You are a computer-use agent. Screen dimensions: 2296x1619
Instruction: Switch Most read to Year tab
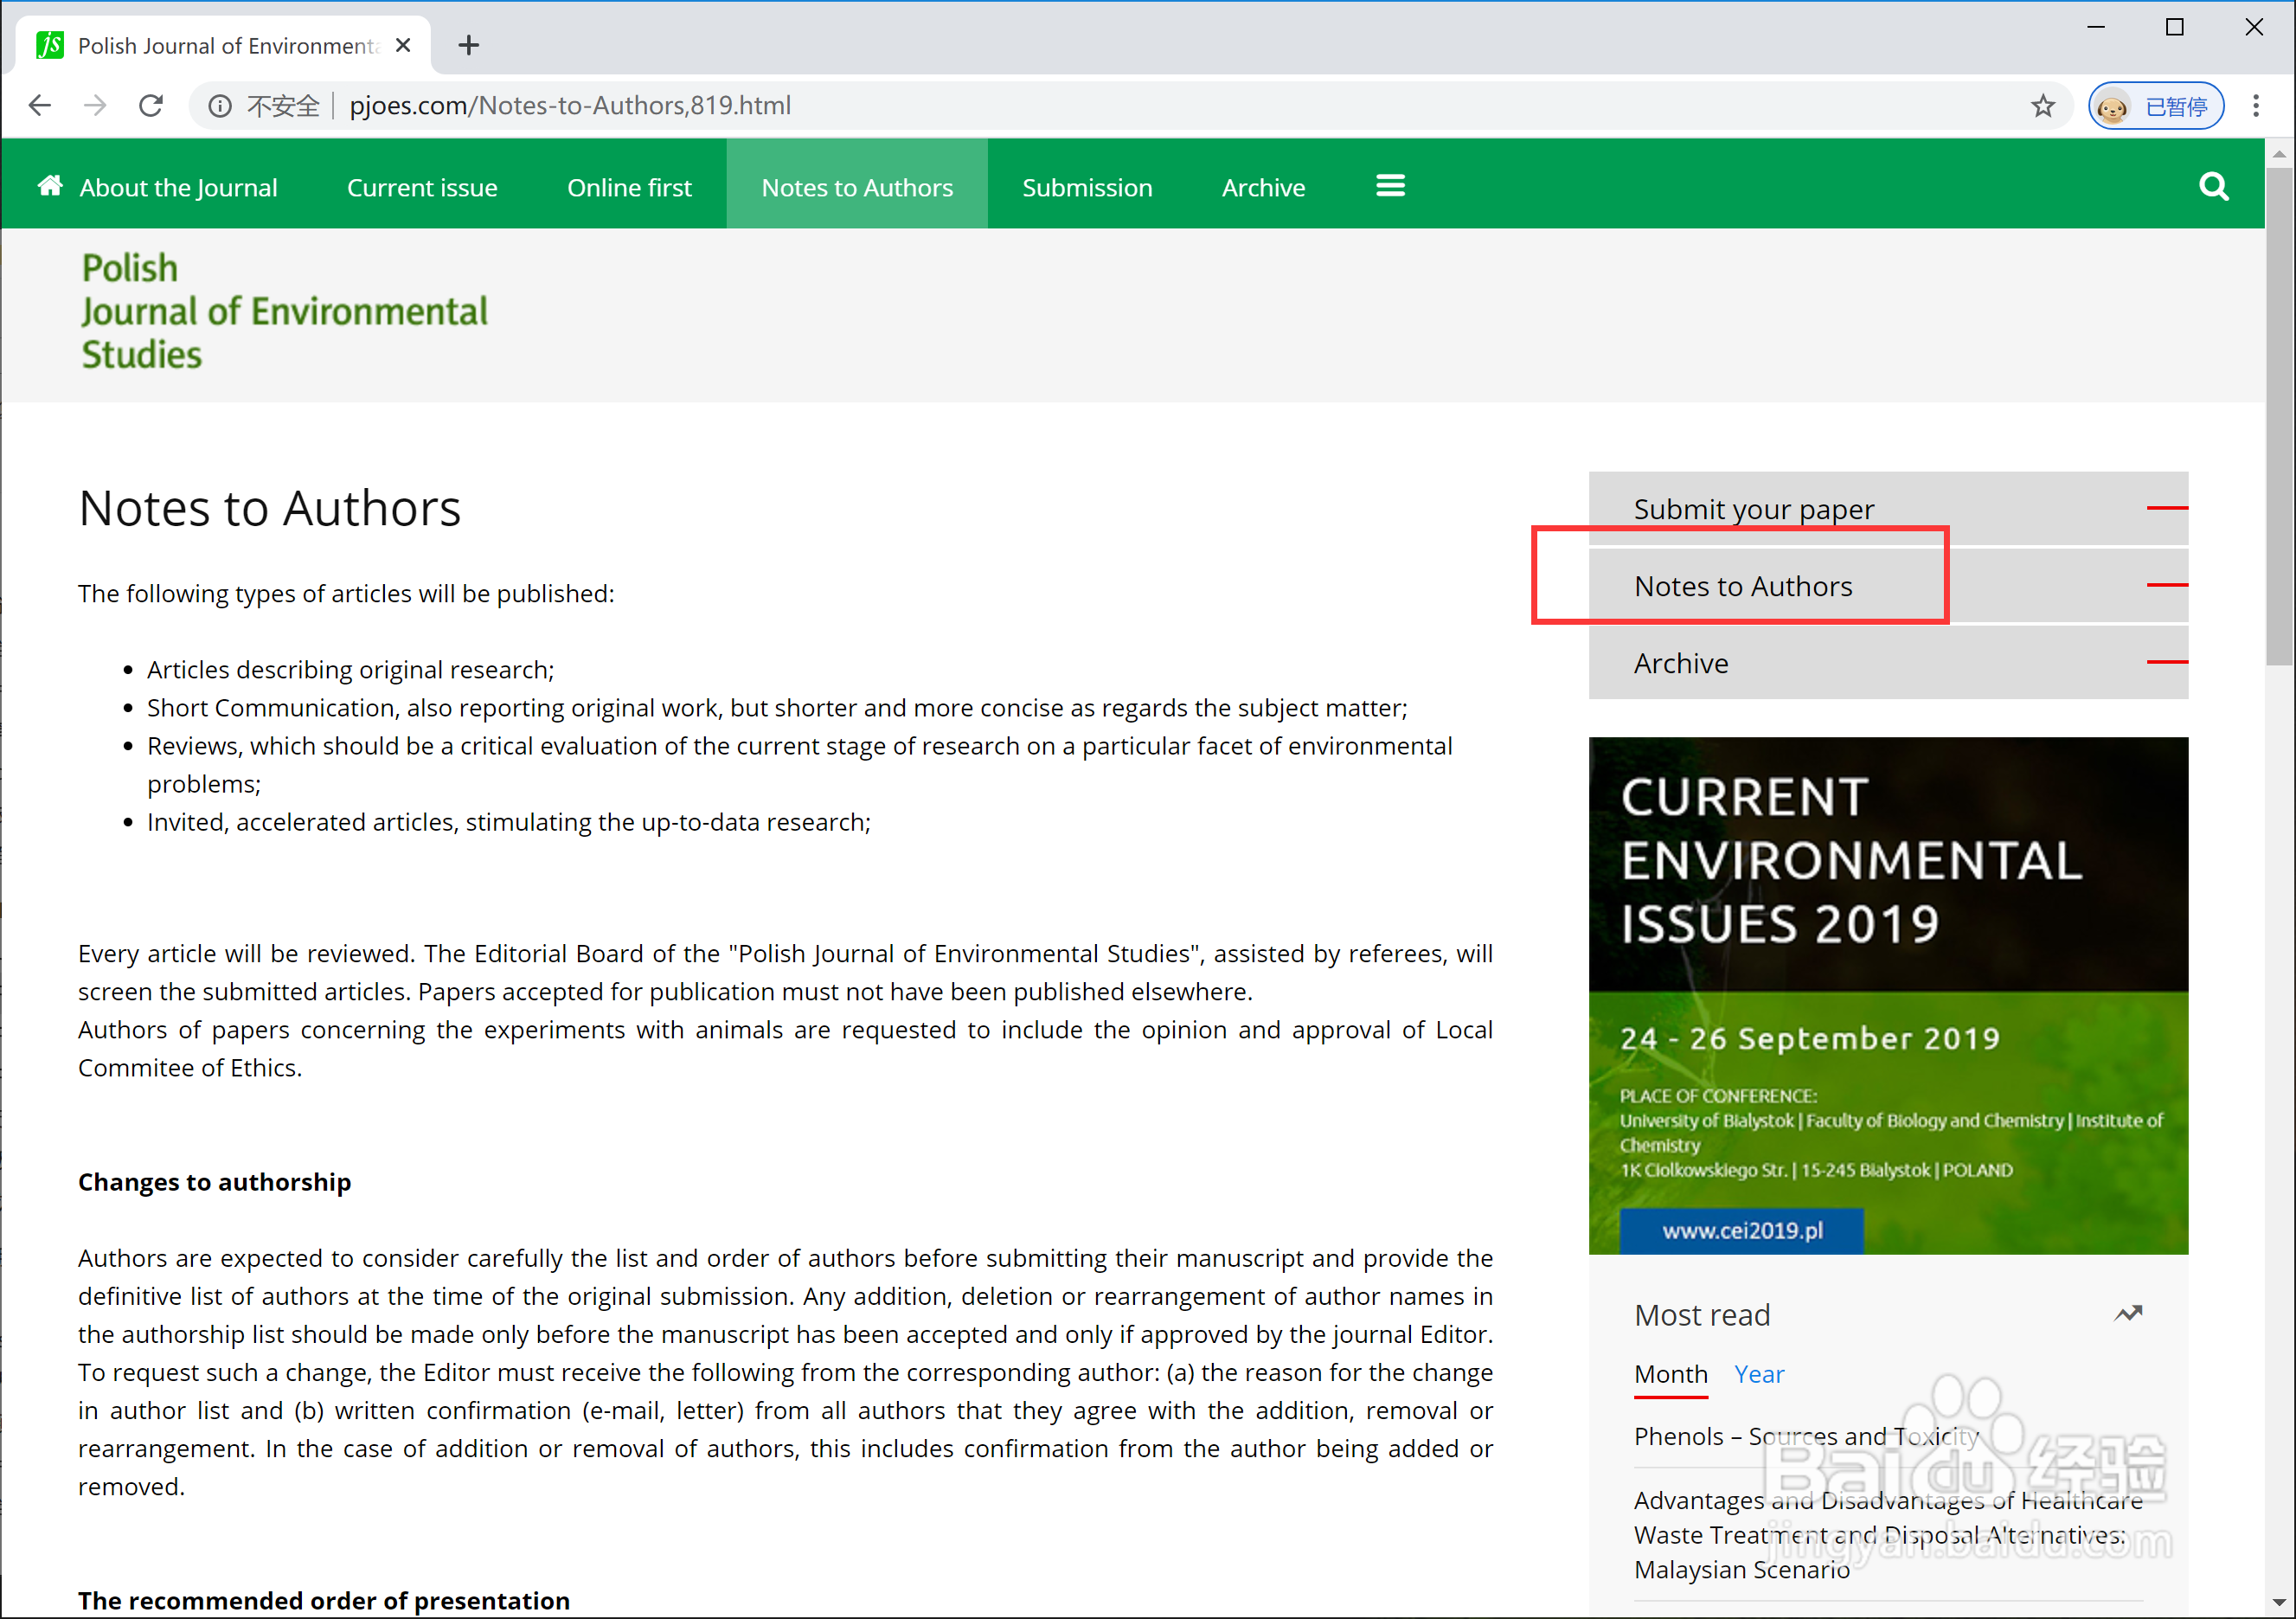(1759, 1374)
